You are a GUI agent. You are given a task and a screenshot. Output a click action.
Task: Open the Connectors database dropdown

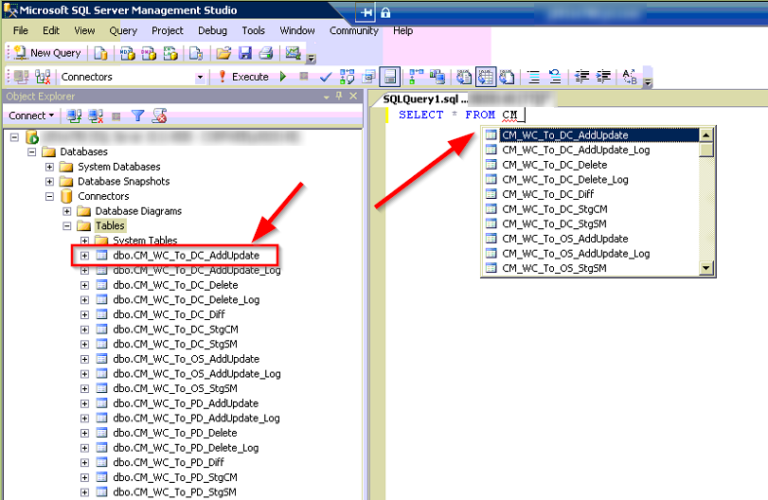coord(200,77)
